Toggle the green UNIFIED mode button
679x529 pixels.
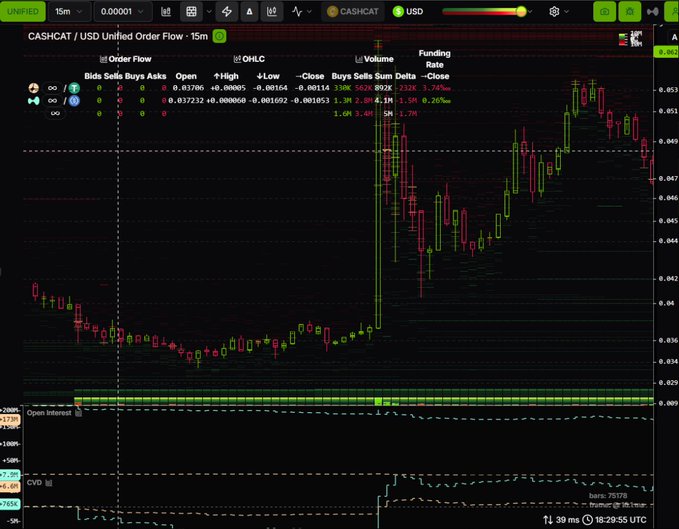(23, 12)
